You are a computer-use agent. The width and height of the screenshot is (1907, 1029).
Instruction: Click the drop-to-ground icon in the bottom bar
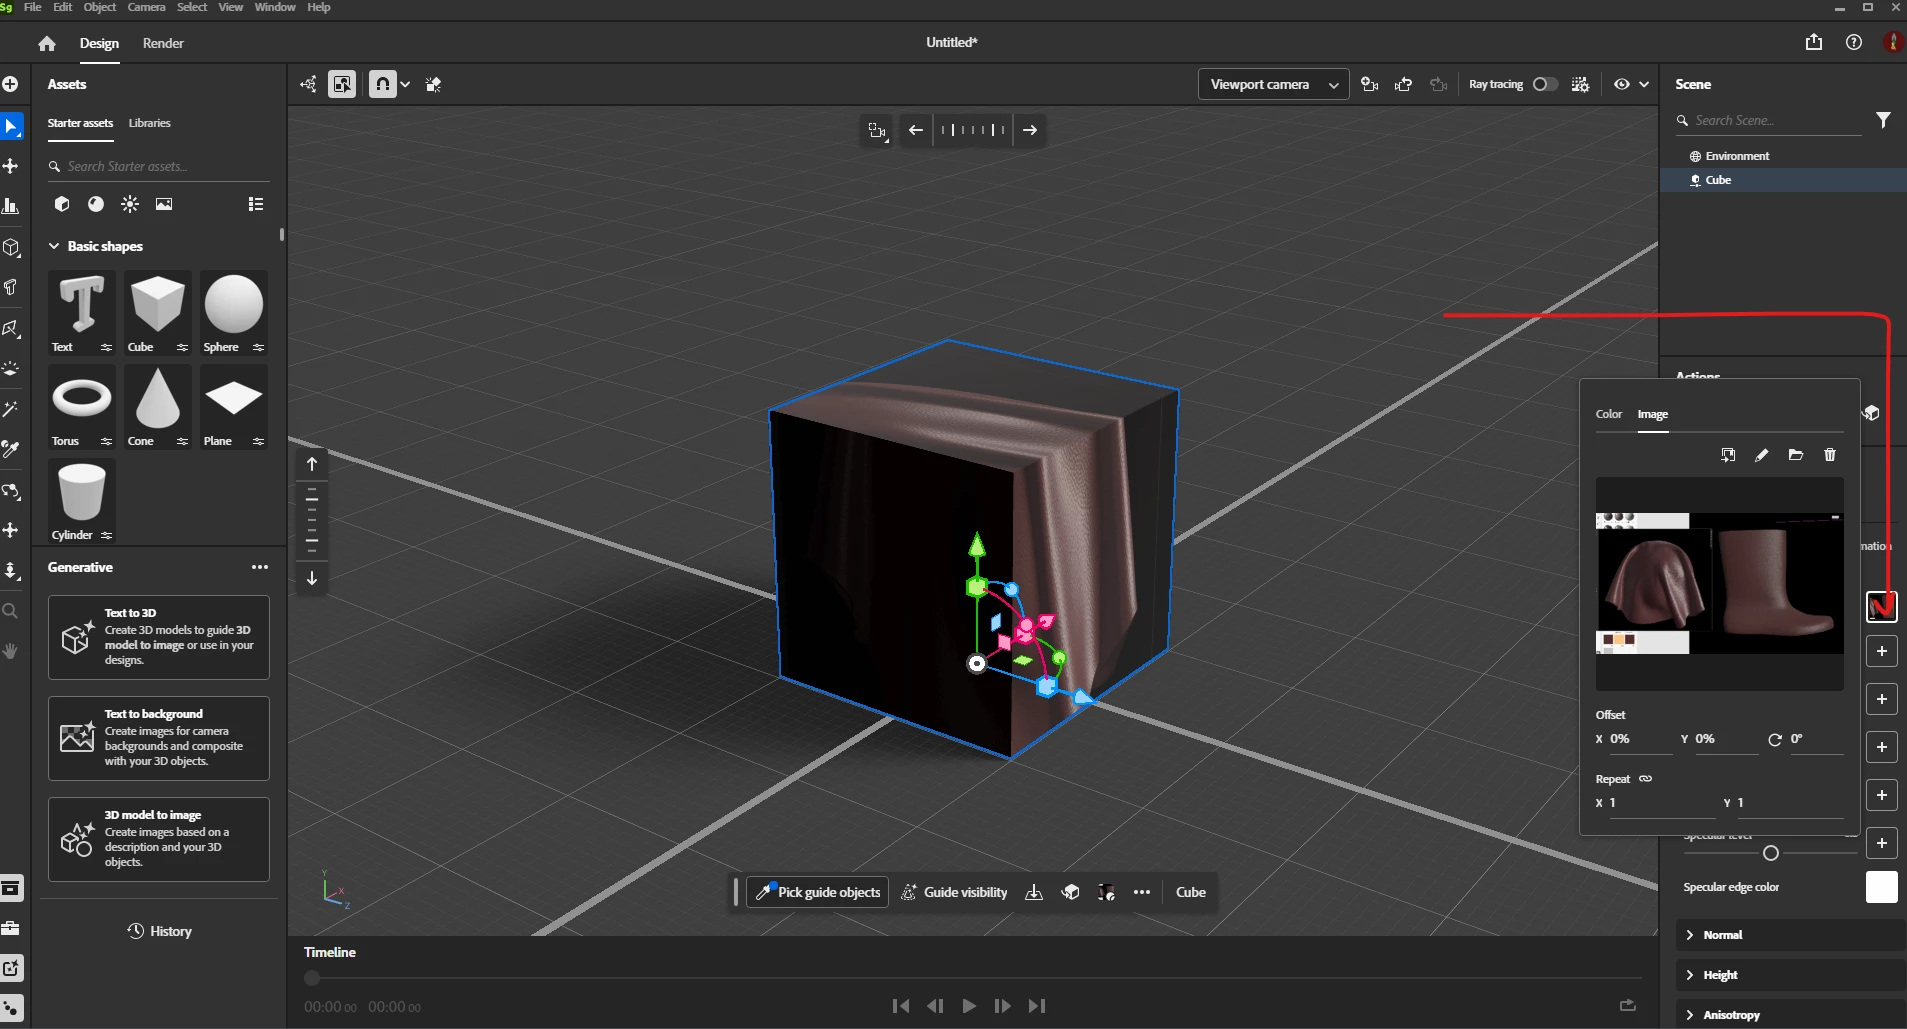pos(1034,892)
